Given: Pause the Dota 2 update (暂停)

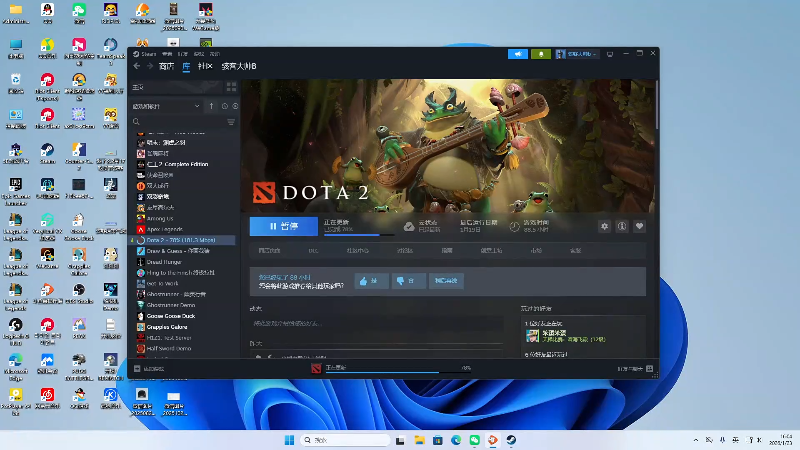Looking at the screenshot, I should tap(284, 226).
